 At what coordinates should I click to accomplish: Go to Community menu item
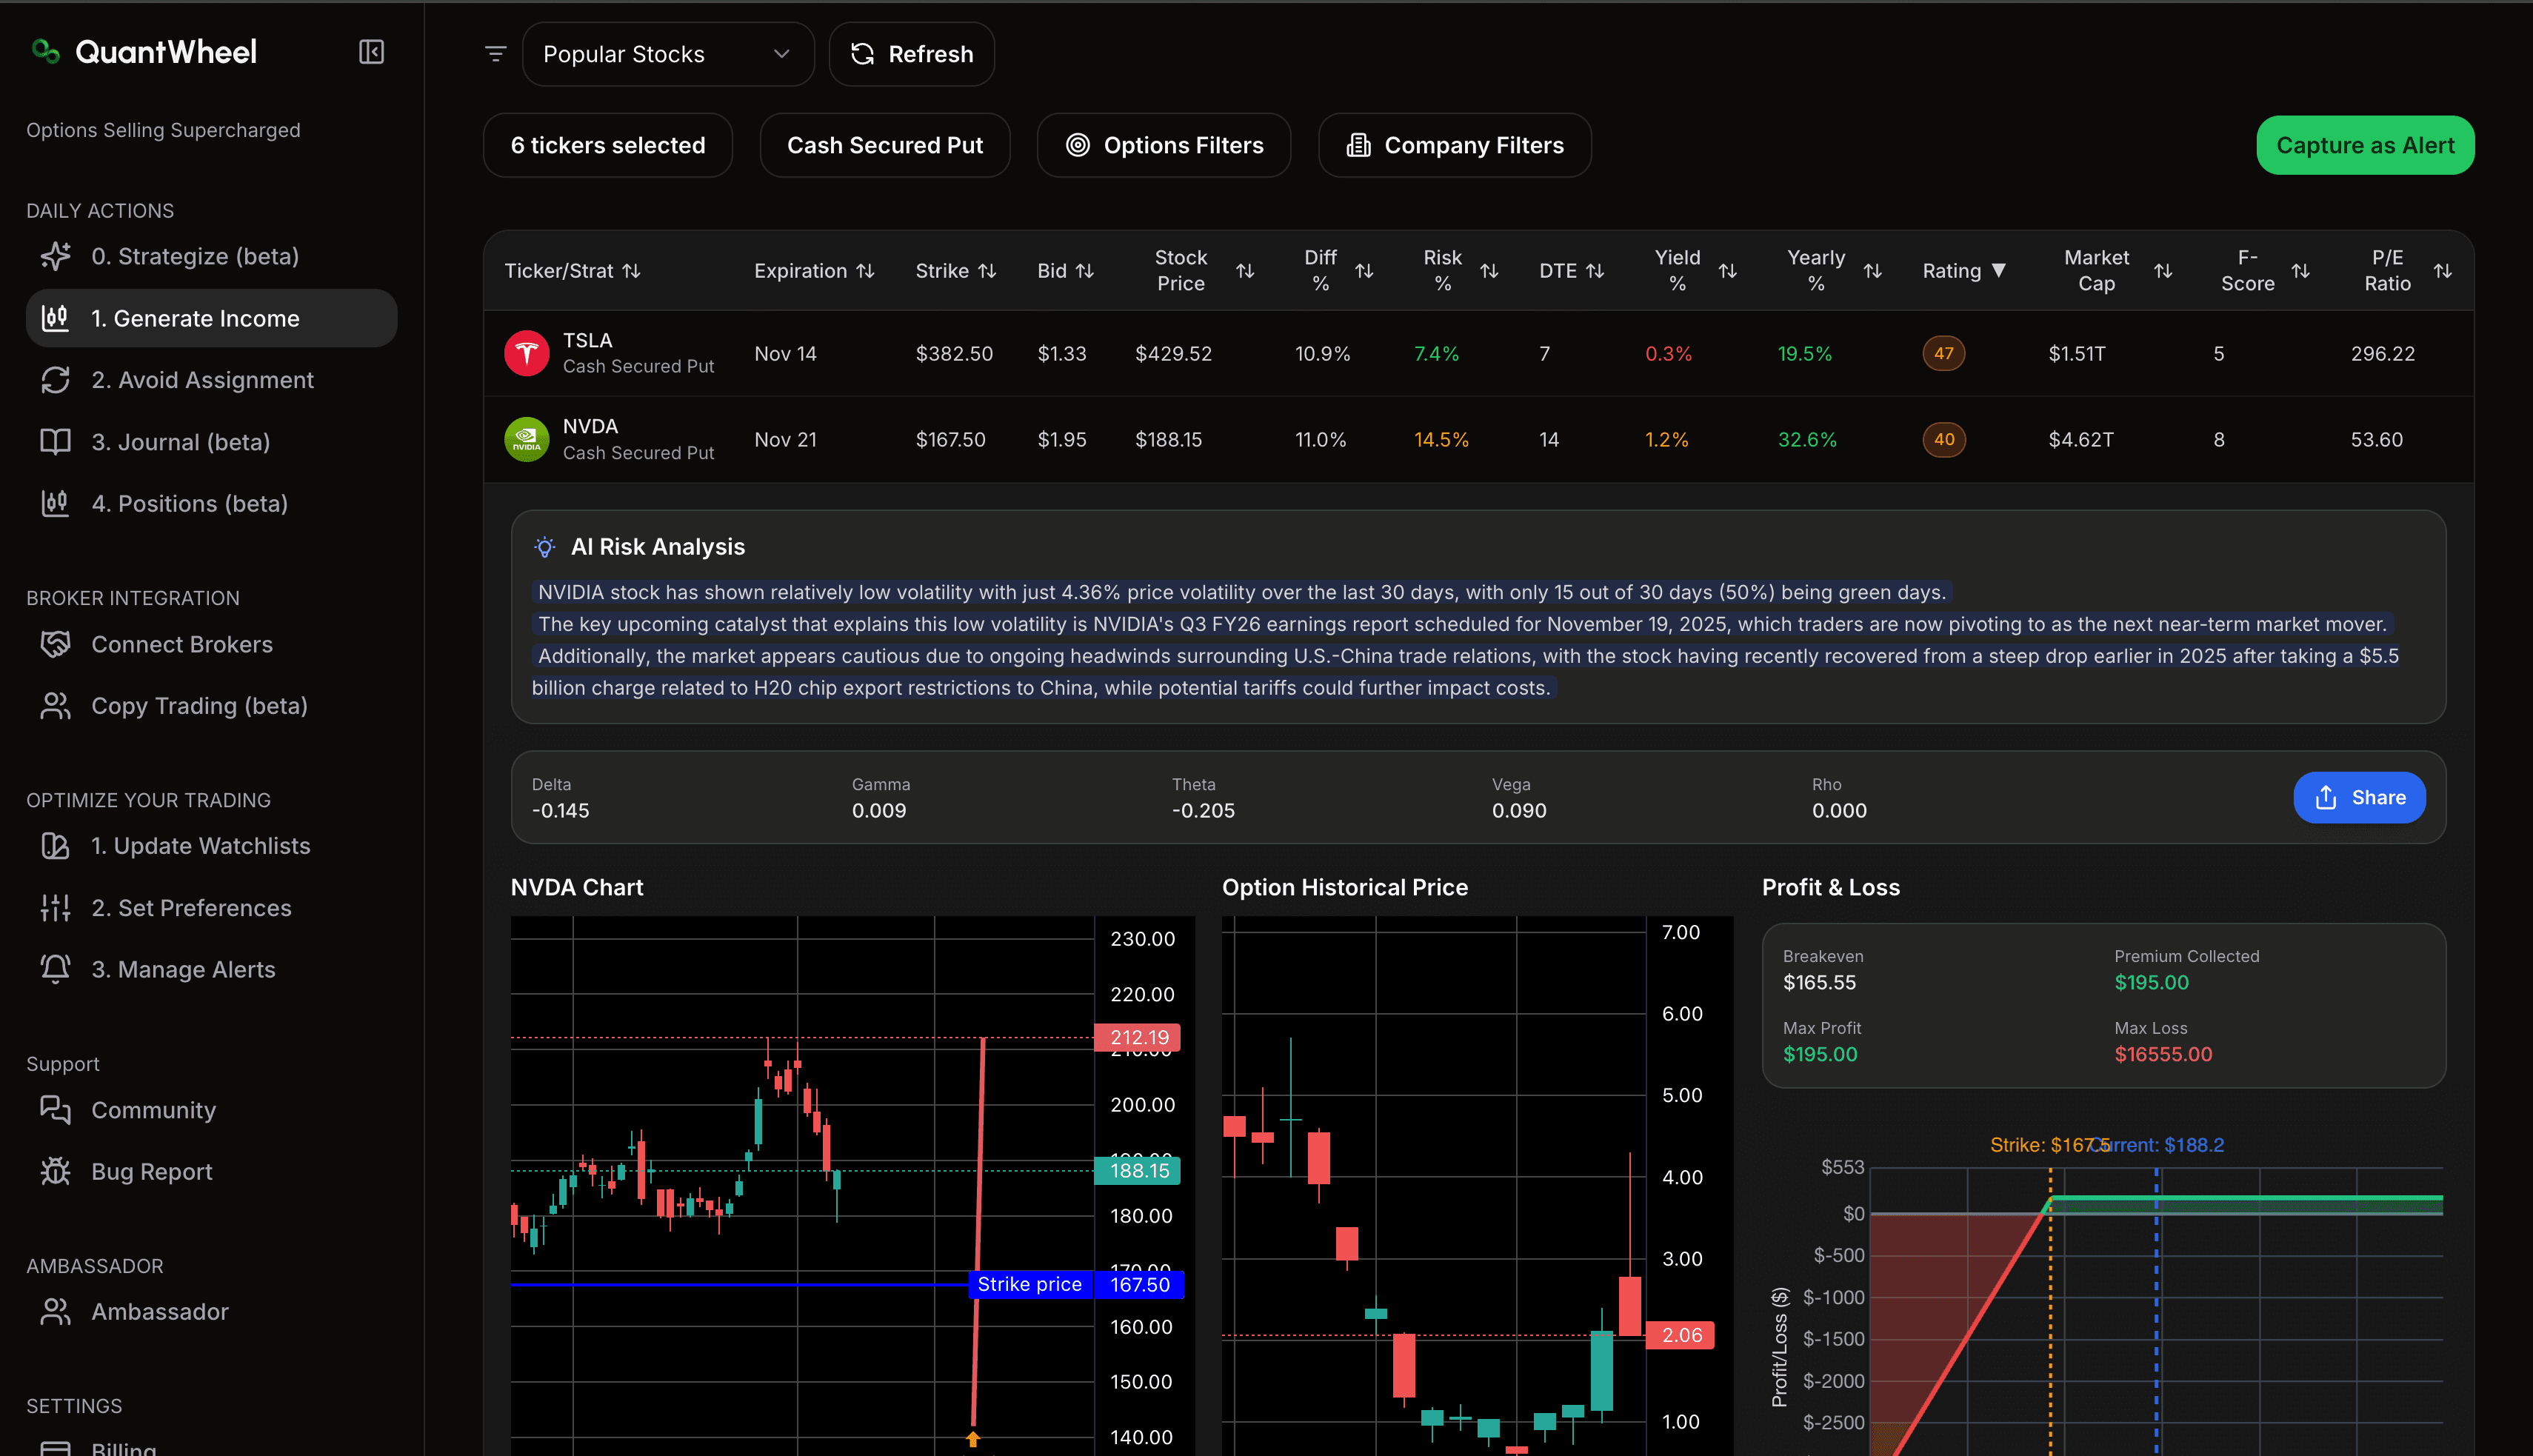[212, 1110]
